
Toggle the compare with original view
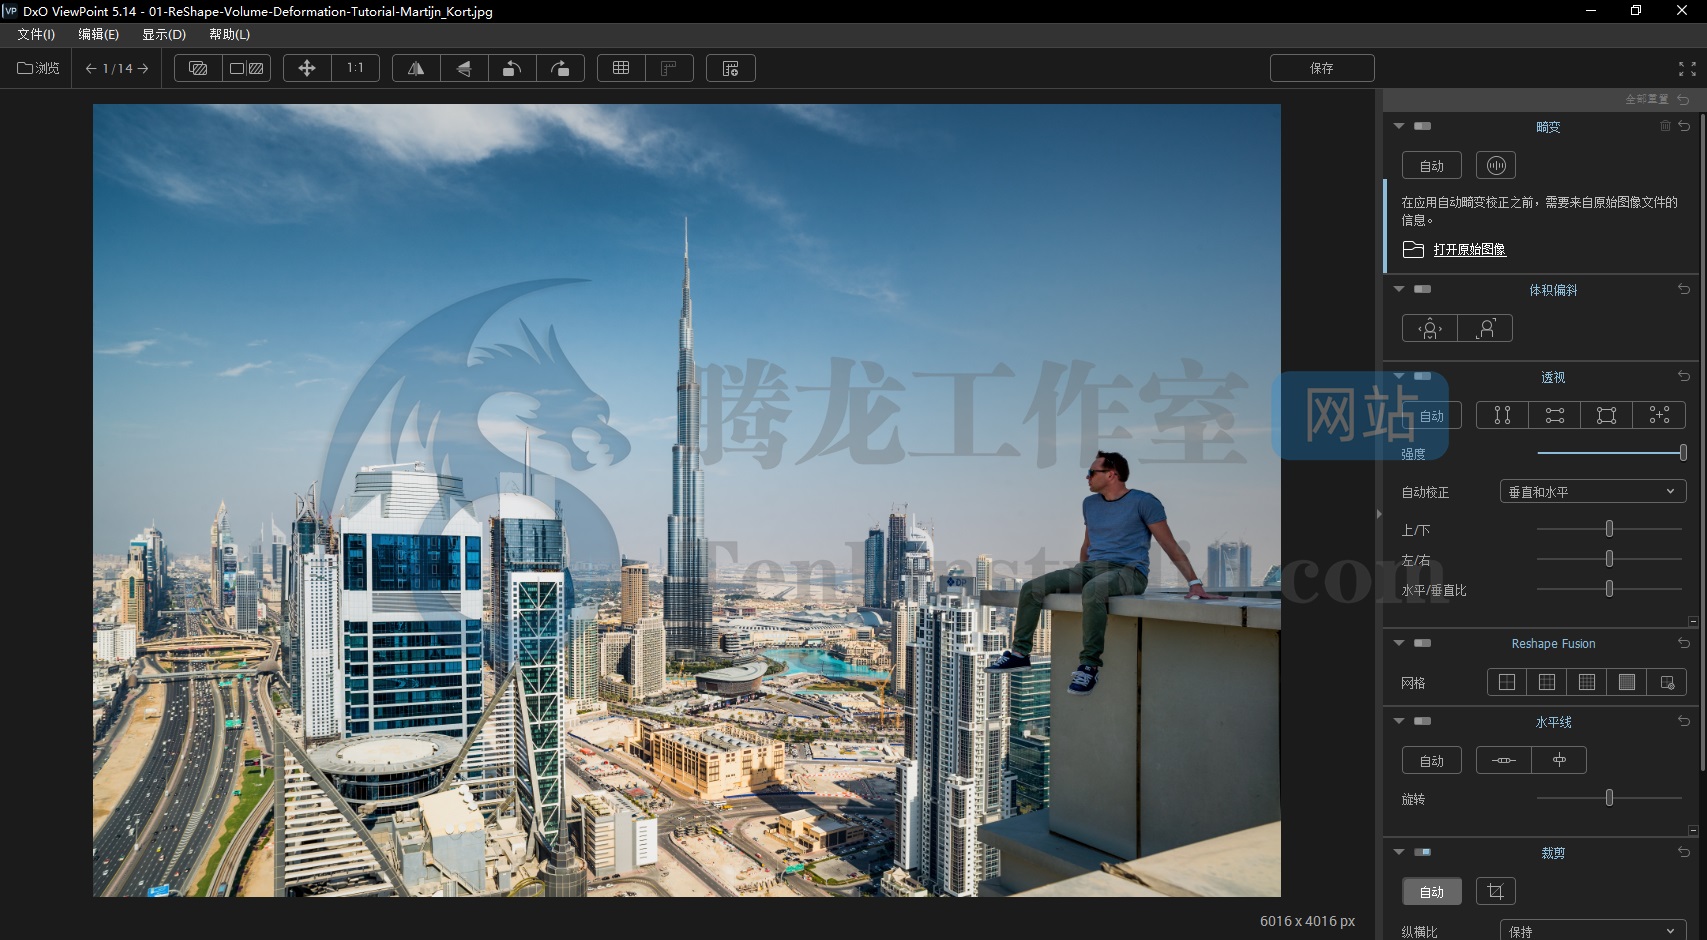[198, 68]
